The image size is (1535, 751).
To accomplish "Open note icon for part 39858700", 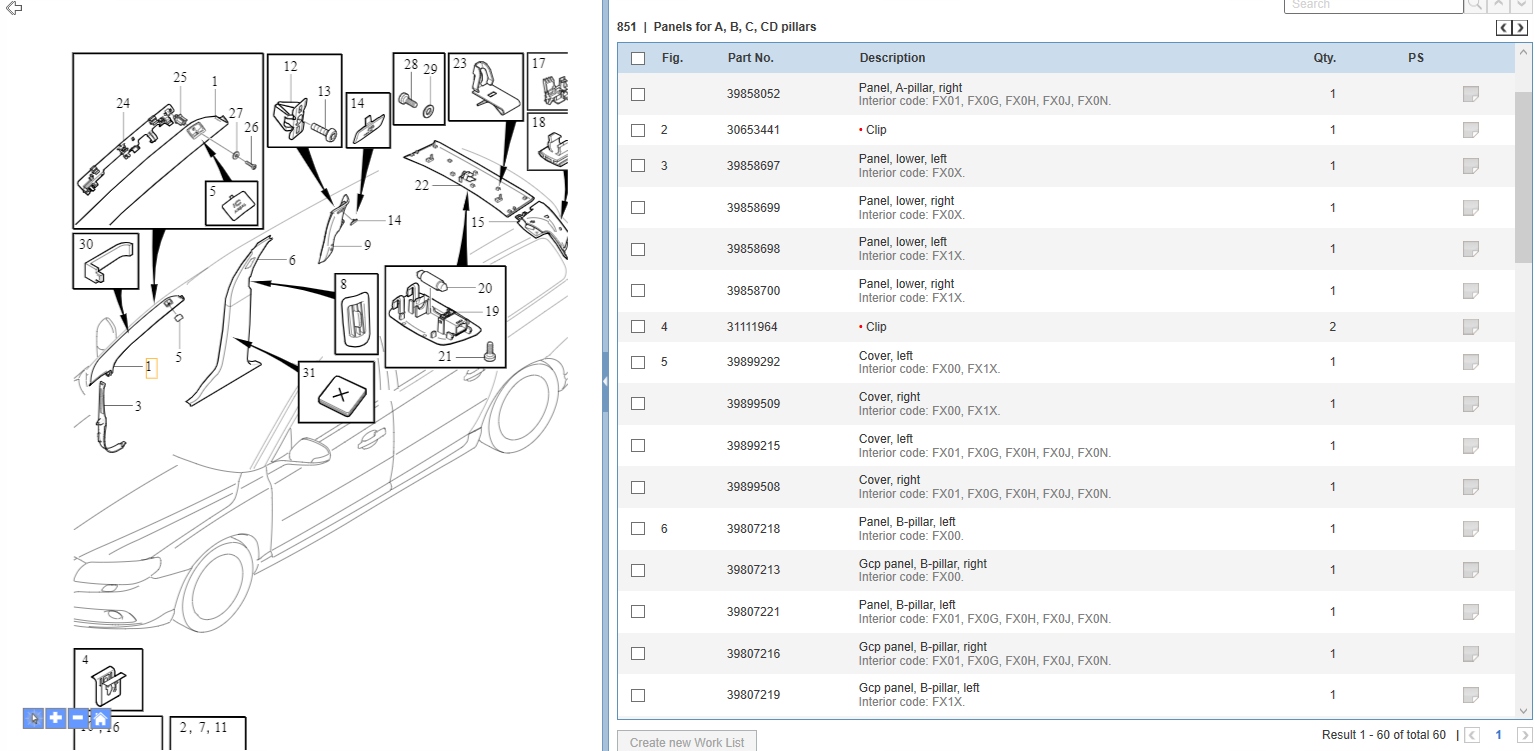I will tap(1470, 291).
